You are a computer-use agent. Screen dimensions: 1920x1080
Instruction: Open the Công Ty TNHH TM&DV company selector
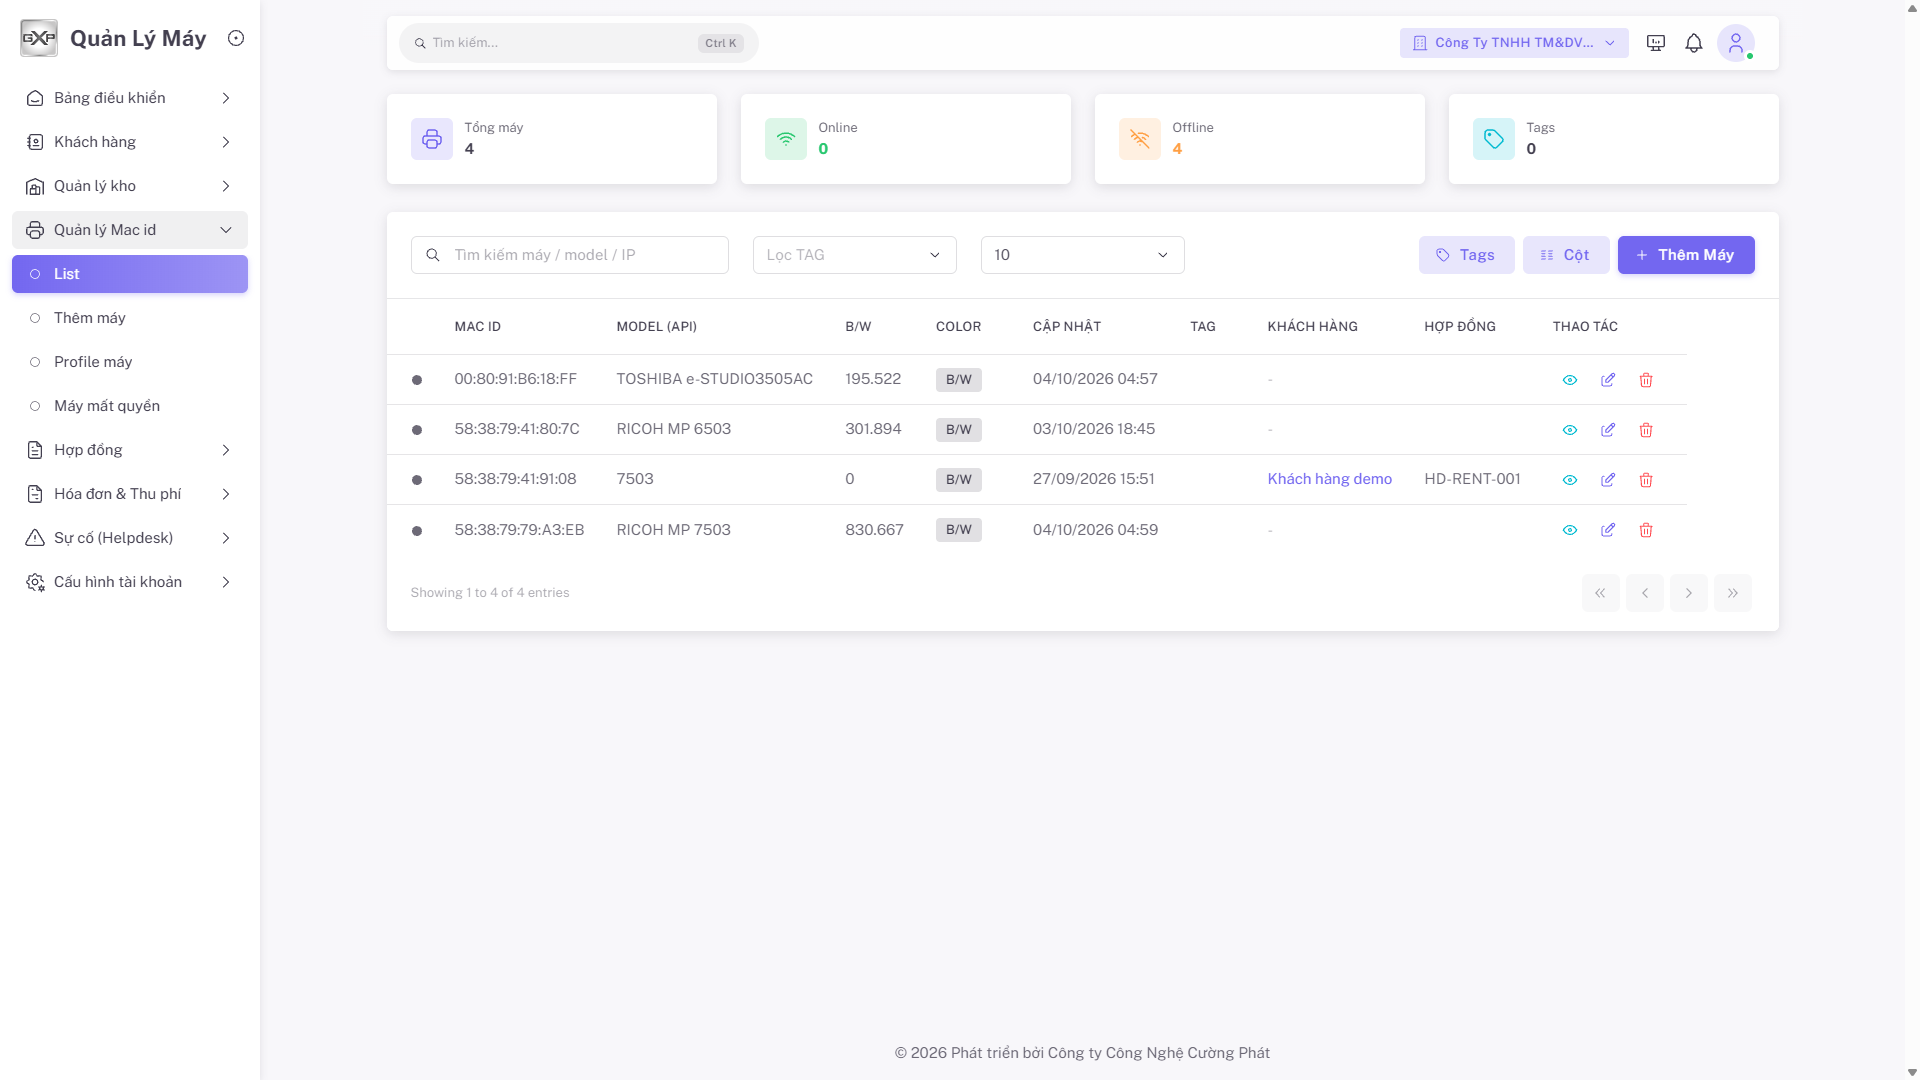click(x=1514, y=43)
